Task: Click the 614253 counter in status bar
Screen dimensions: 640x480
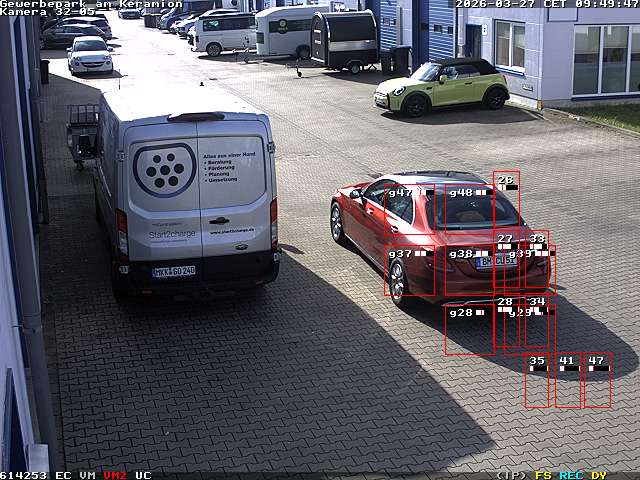Action: pos(24,475)
